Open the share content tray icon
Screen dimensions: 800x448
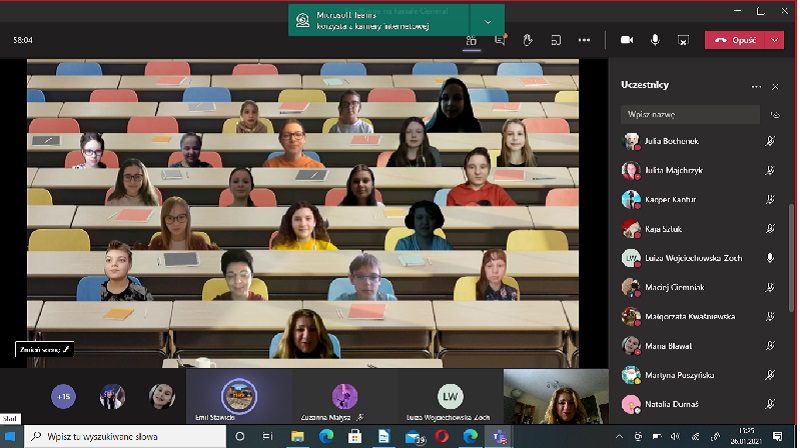click(683, 40)
